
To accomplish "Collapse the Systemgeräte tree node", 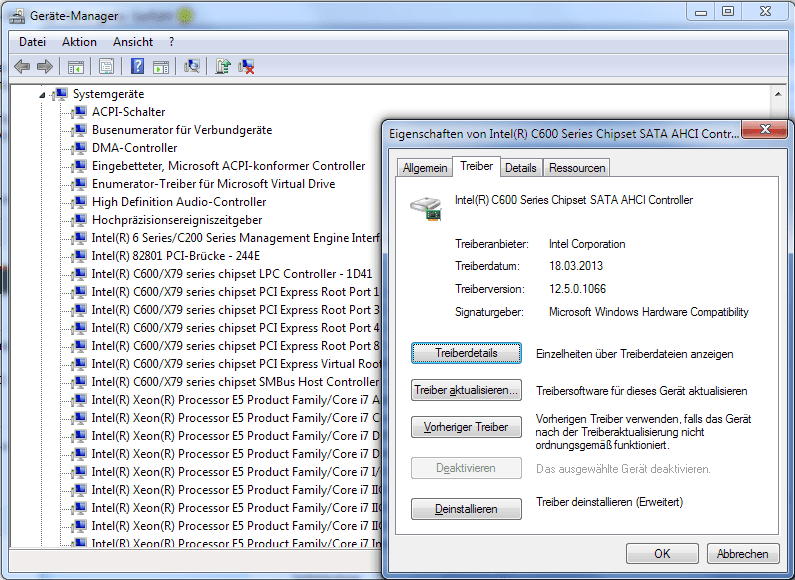I will point(42,94).
